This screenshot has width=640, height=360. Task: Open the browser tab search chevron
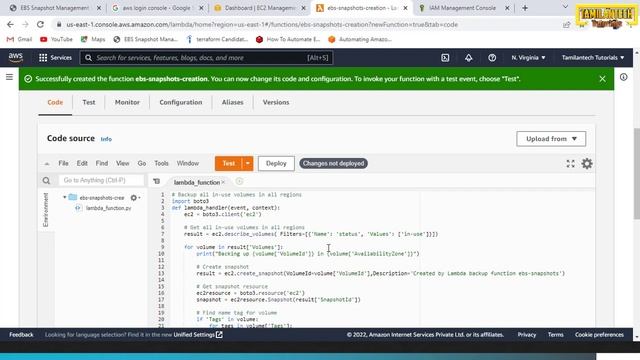click(x=565, y=7)
